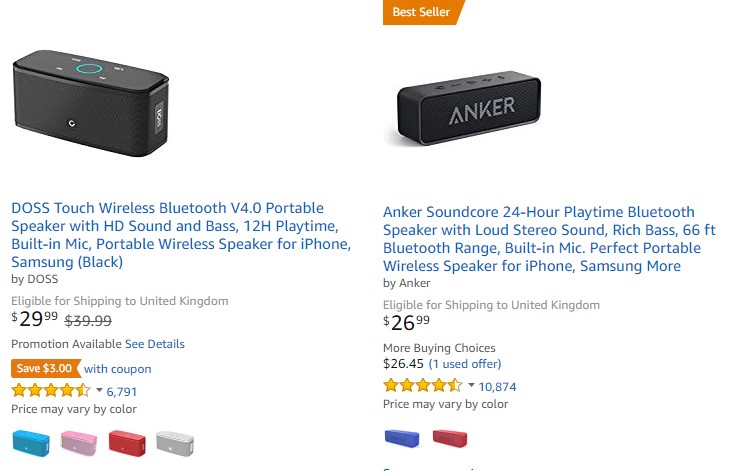Expand the Anker rating breakdown arrow
The width and height of the screenshot is (736, 471).
pyautogui.click(x=471, y=386)
